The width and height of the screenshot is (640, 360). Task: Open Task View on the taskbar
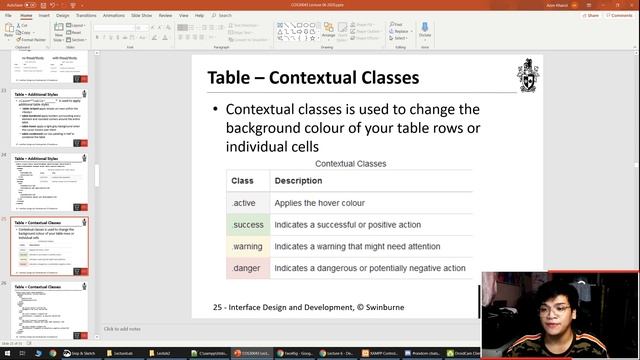click(22, 353)
